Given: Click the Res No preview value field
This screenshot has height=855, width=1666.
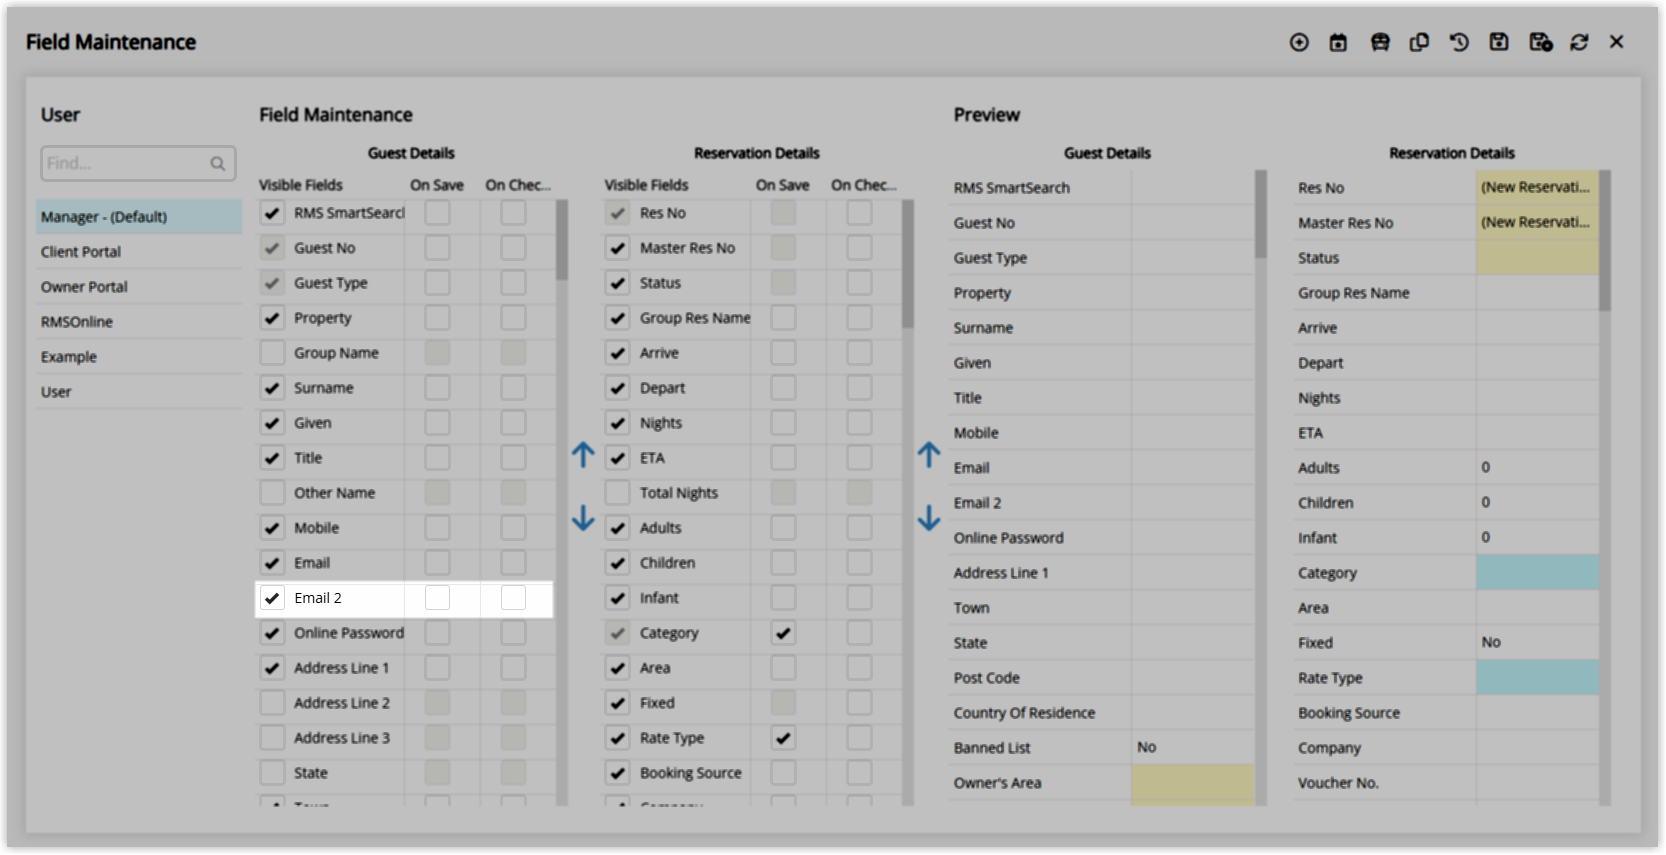Looking at the screenshot, I should click(1537, 187).
